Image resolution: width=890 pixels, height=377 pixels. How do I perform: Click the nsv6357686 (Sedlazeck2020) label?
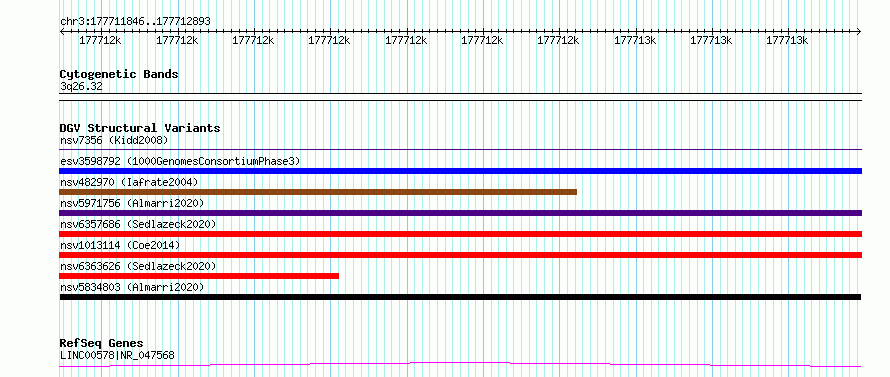(138, 224)
